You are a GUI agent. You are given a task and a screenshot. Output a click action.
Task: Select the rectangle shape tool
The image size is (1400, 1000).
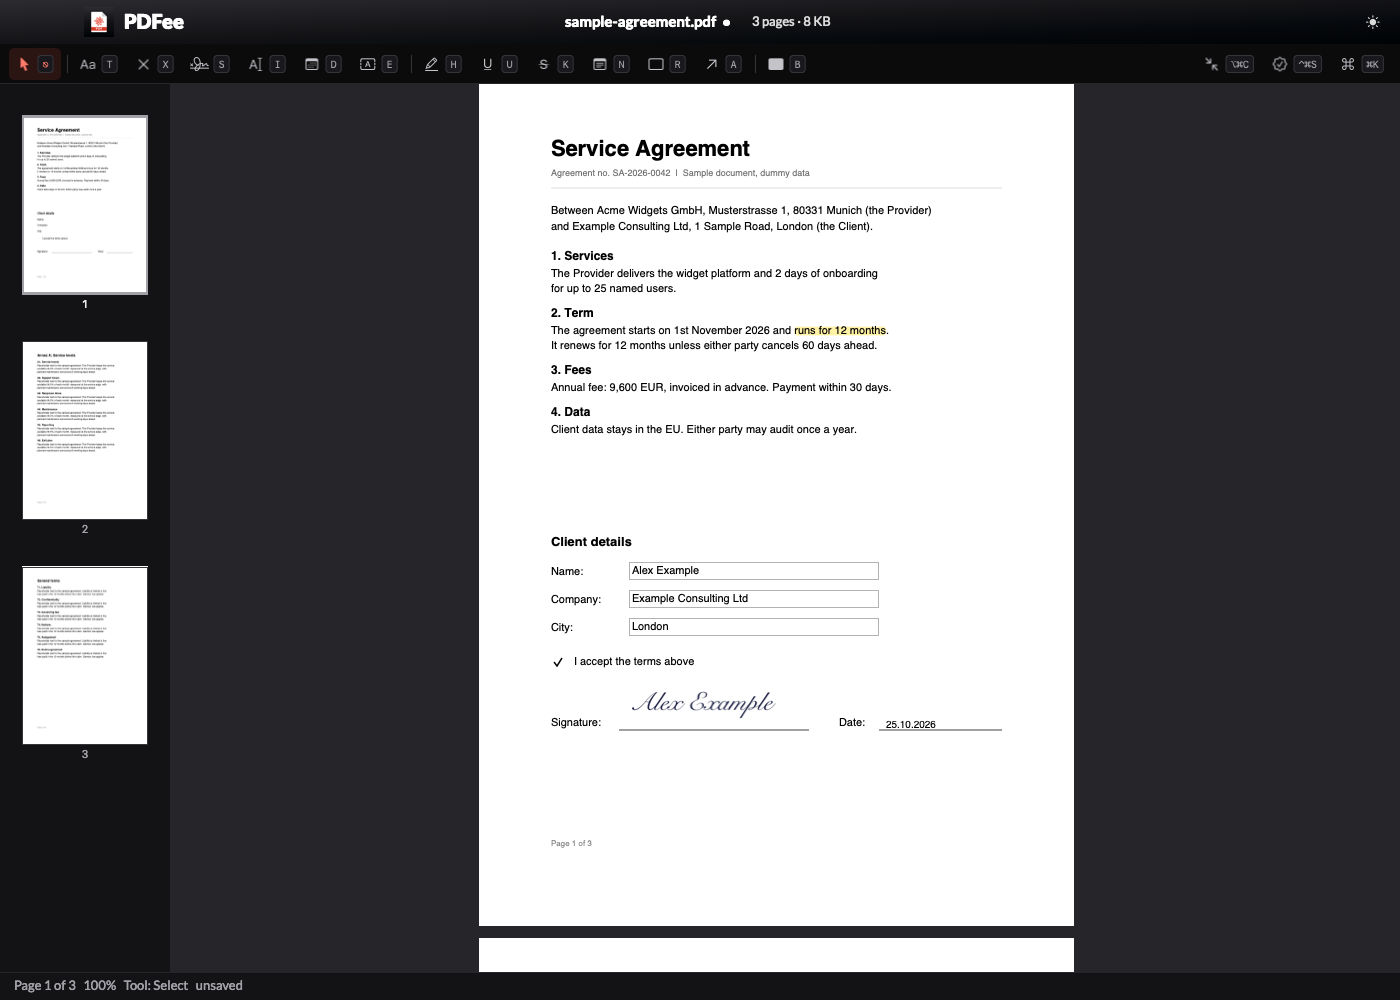point(666,64)
